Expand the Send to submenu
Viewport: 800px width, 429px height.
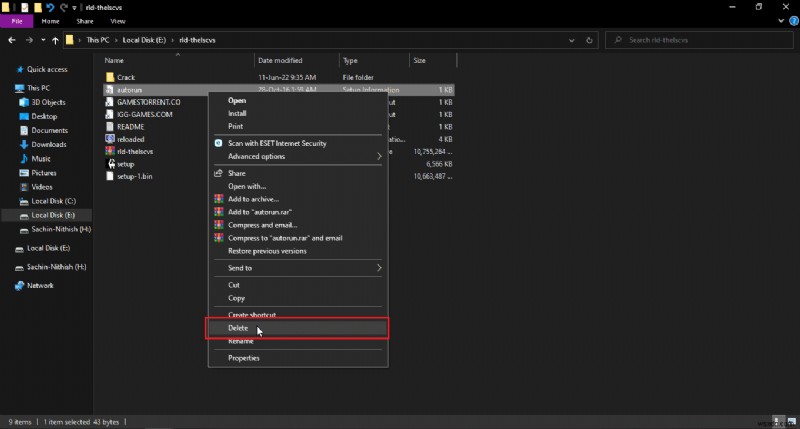(x=298, y=268)
